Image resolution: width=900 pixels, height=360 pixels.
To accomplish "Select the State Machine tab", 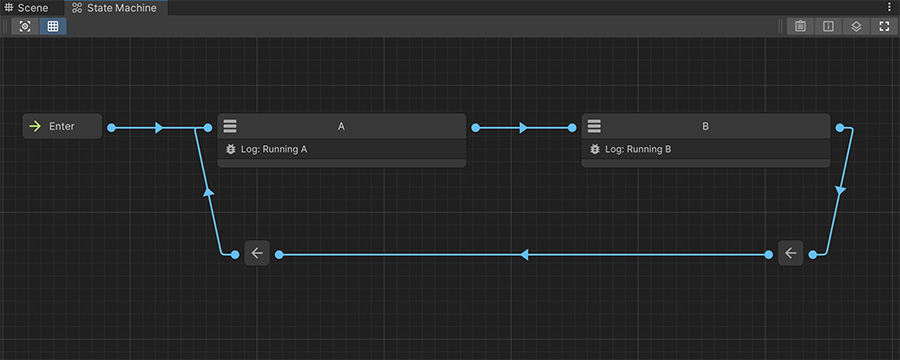I will (x=117, y=8).
